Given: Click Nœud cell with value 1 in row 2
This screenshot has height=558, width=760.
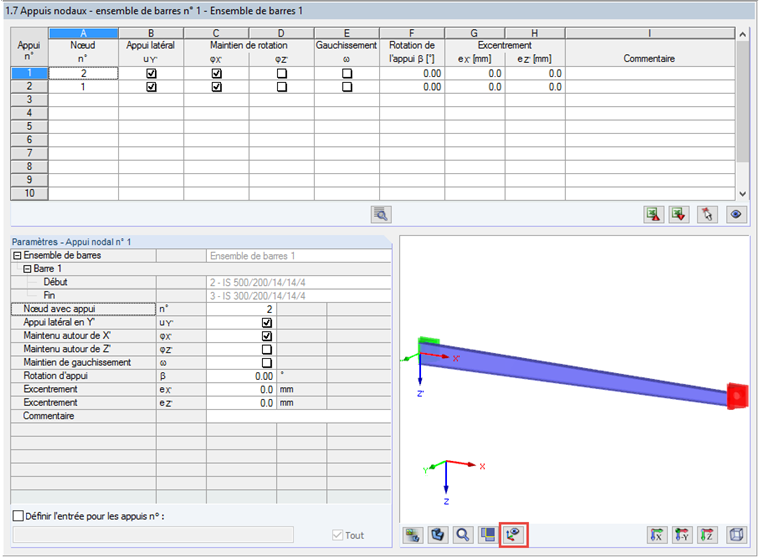Looking at the screenshot, I should 83,87.
